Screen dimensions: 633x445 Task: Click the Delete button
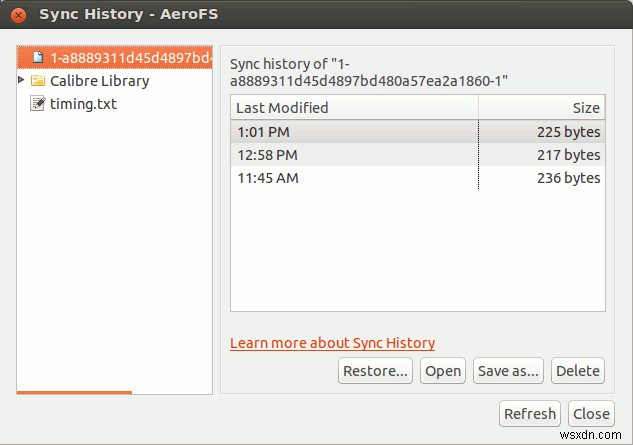click(578, 370)
